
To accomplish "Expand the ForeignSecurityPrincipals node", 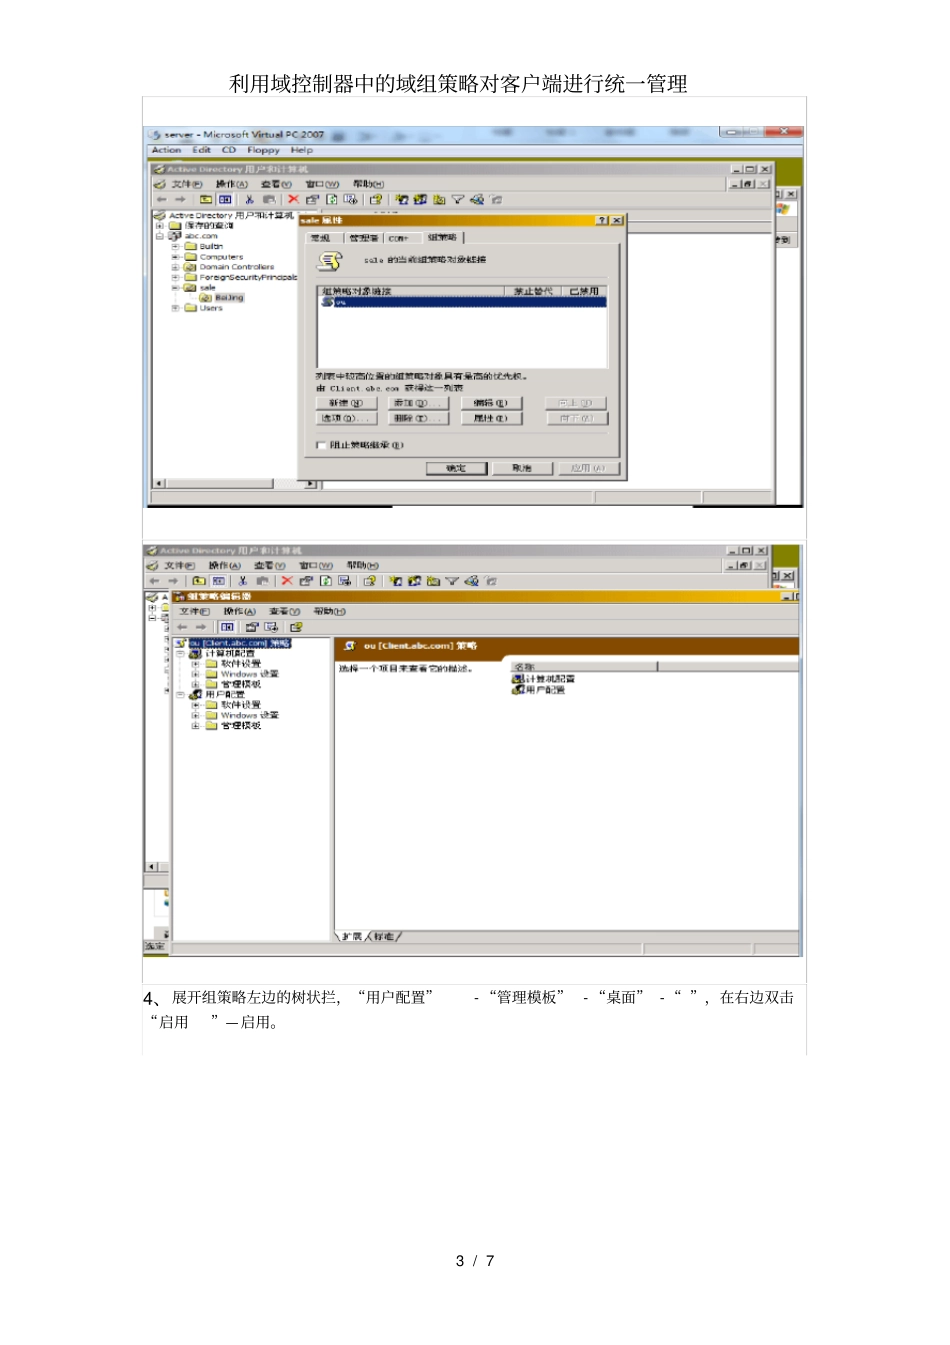I will [176, 278].
